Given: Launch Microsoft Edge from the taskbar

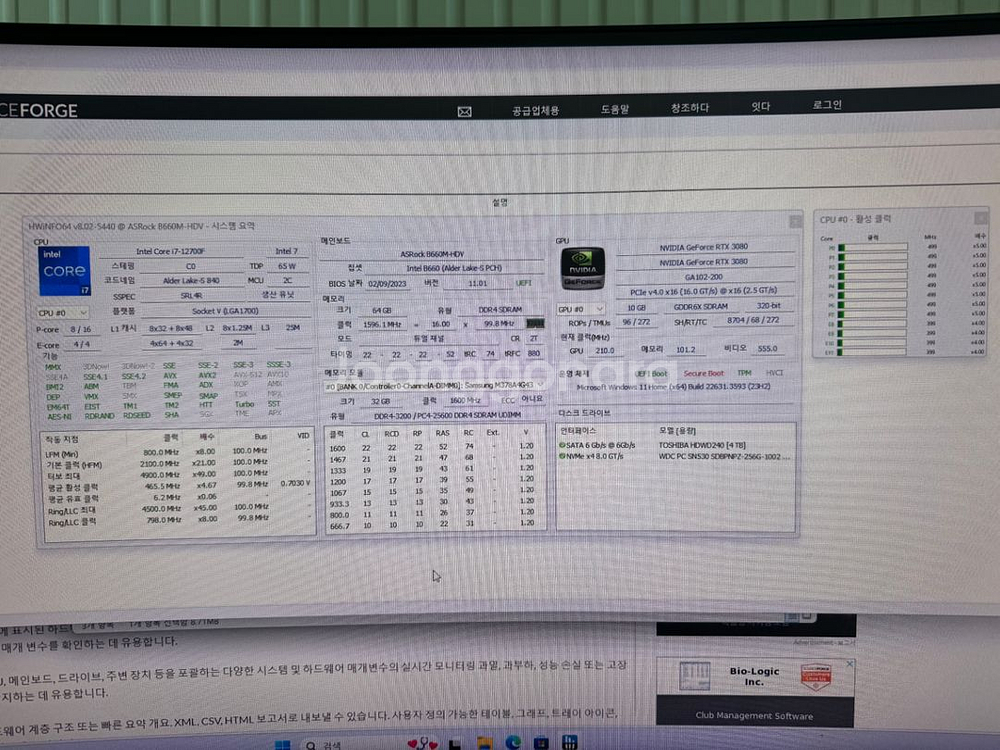Looking at the screenshot, I should pyautogui.click(x=513, y=742).
